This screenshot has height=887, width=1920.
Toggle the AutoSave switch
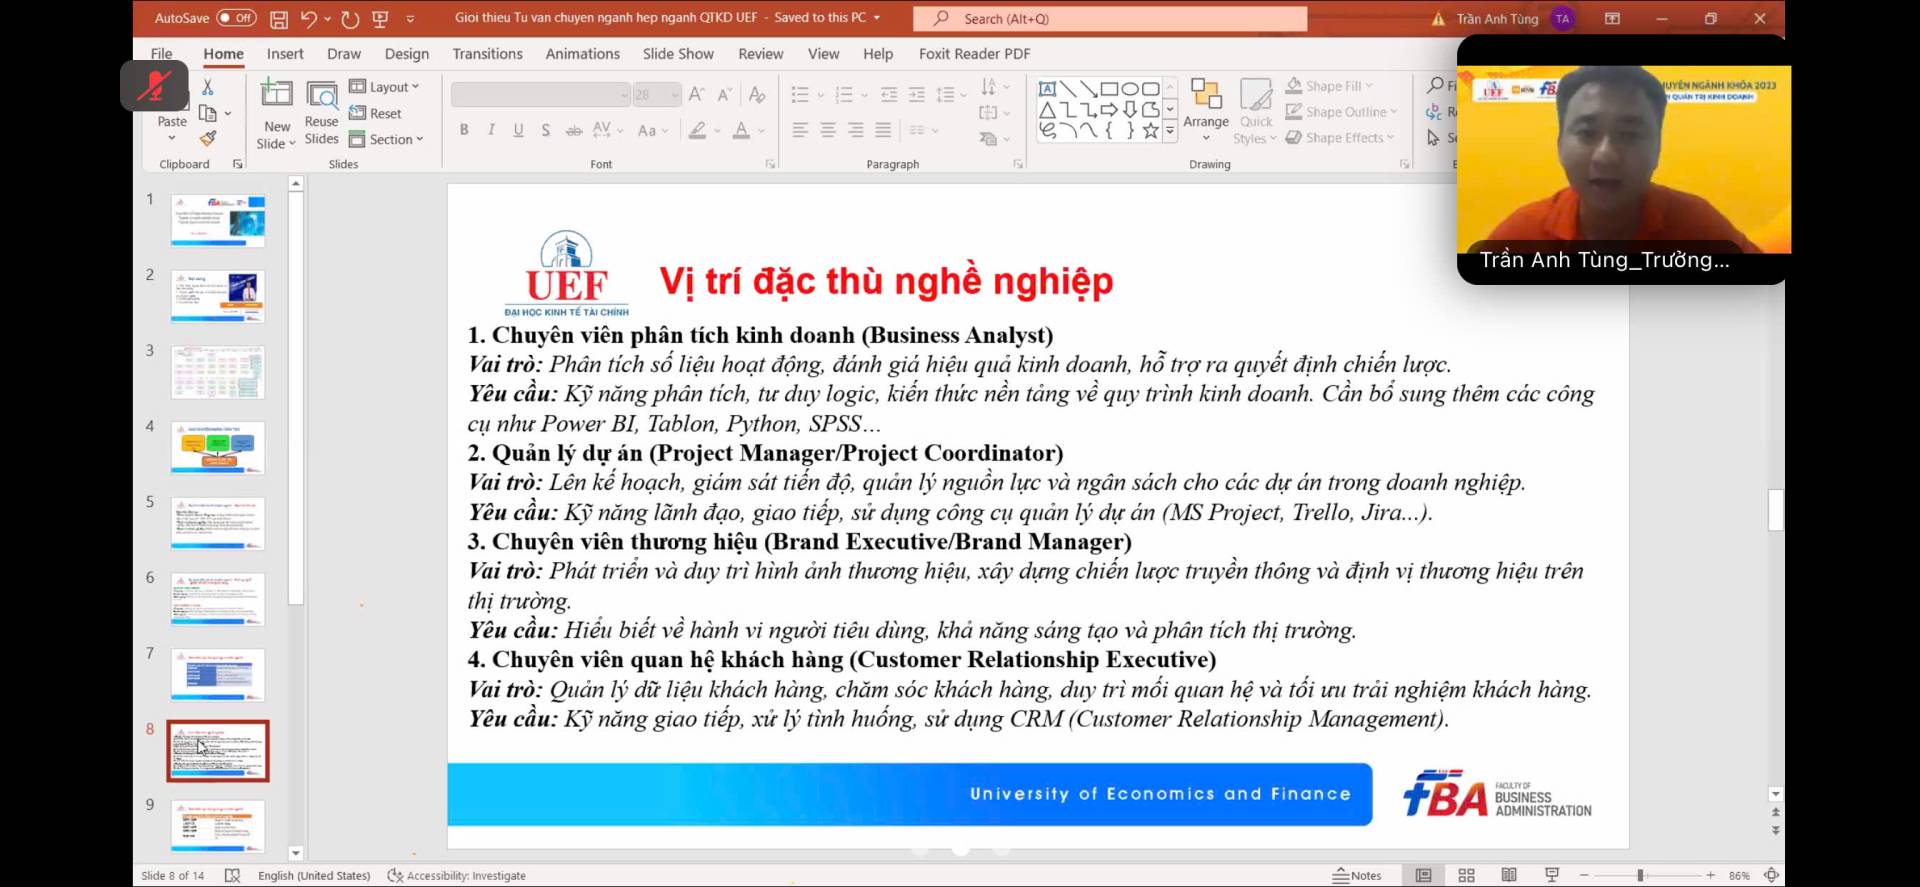[x=236, y=18]
